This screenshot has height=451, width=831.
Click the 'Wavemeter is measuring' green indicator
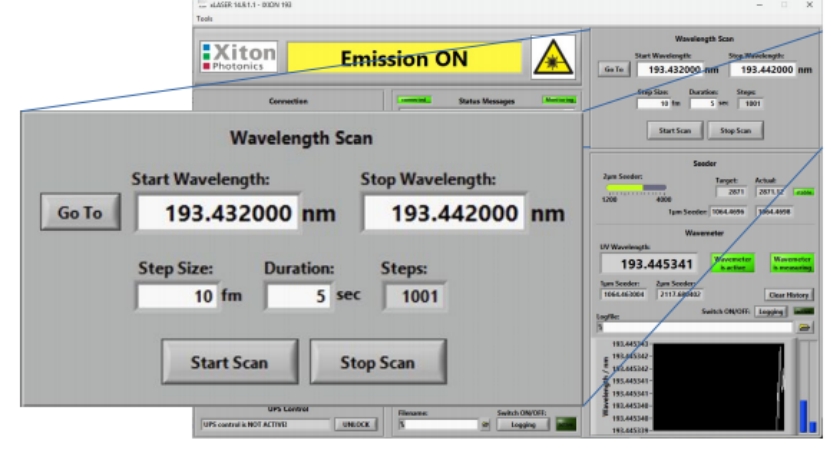(x=792, y=263)
